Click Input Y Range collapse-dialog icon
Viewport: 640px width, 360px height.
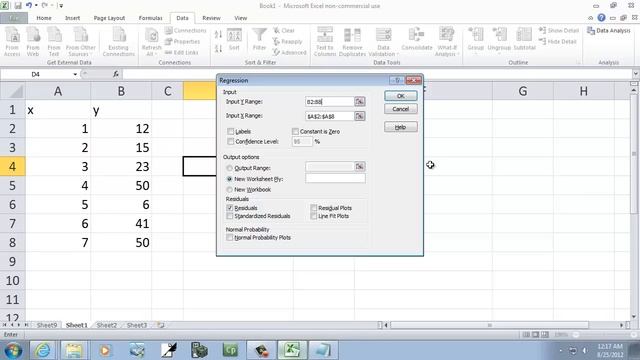tap(360, 102)
